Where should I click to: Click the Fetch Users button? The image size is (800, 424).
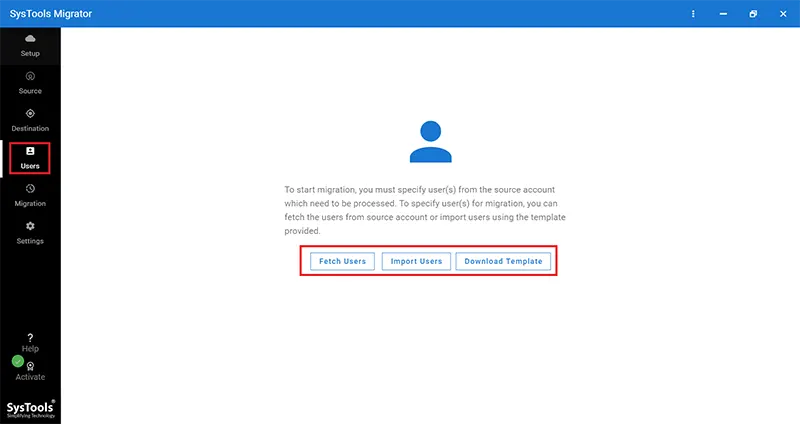342,261
